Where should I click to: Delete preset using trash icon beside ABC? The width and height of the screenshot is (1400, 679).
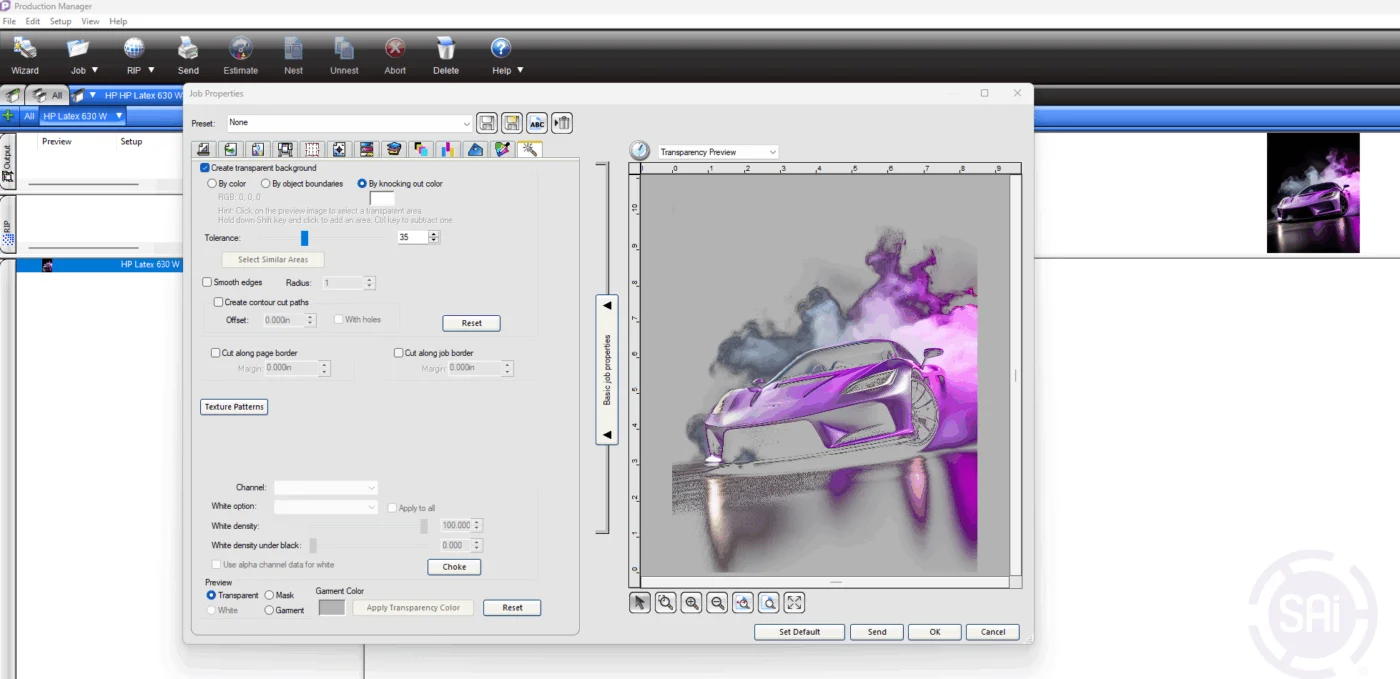[562, 123]
